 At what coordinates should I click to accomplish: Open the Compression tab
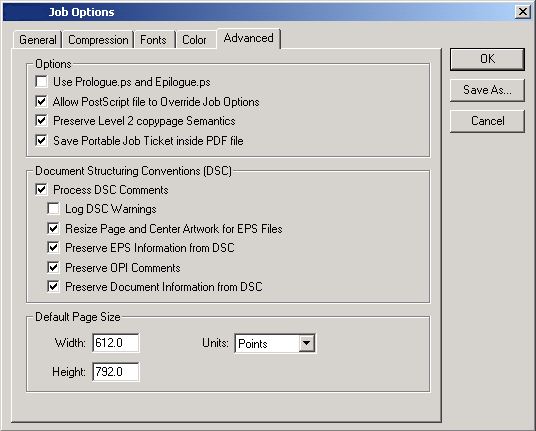tap(98, 40)
